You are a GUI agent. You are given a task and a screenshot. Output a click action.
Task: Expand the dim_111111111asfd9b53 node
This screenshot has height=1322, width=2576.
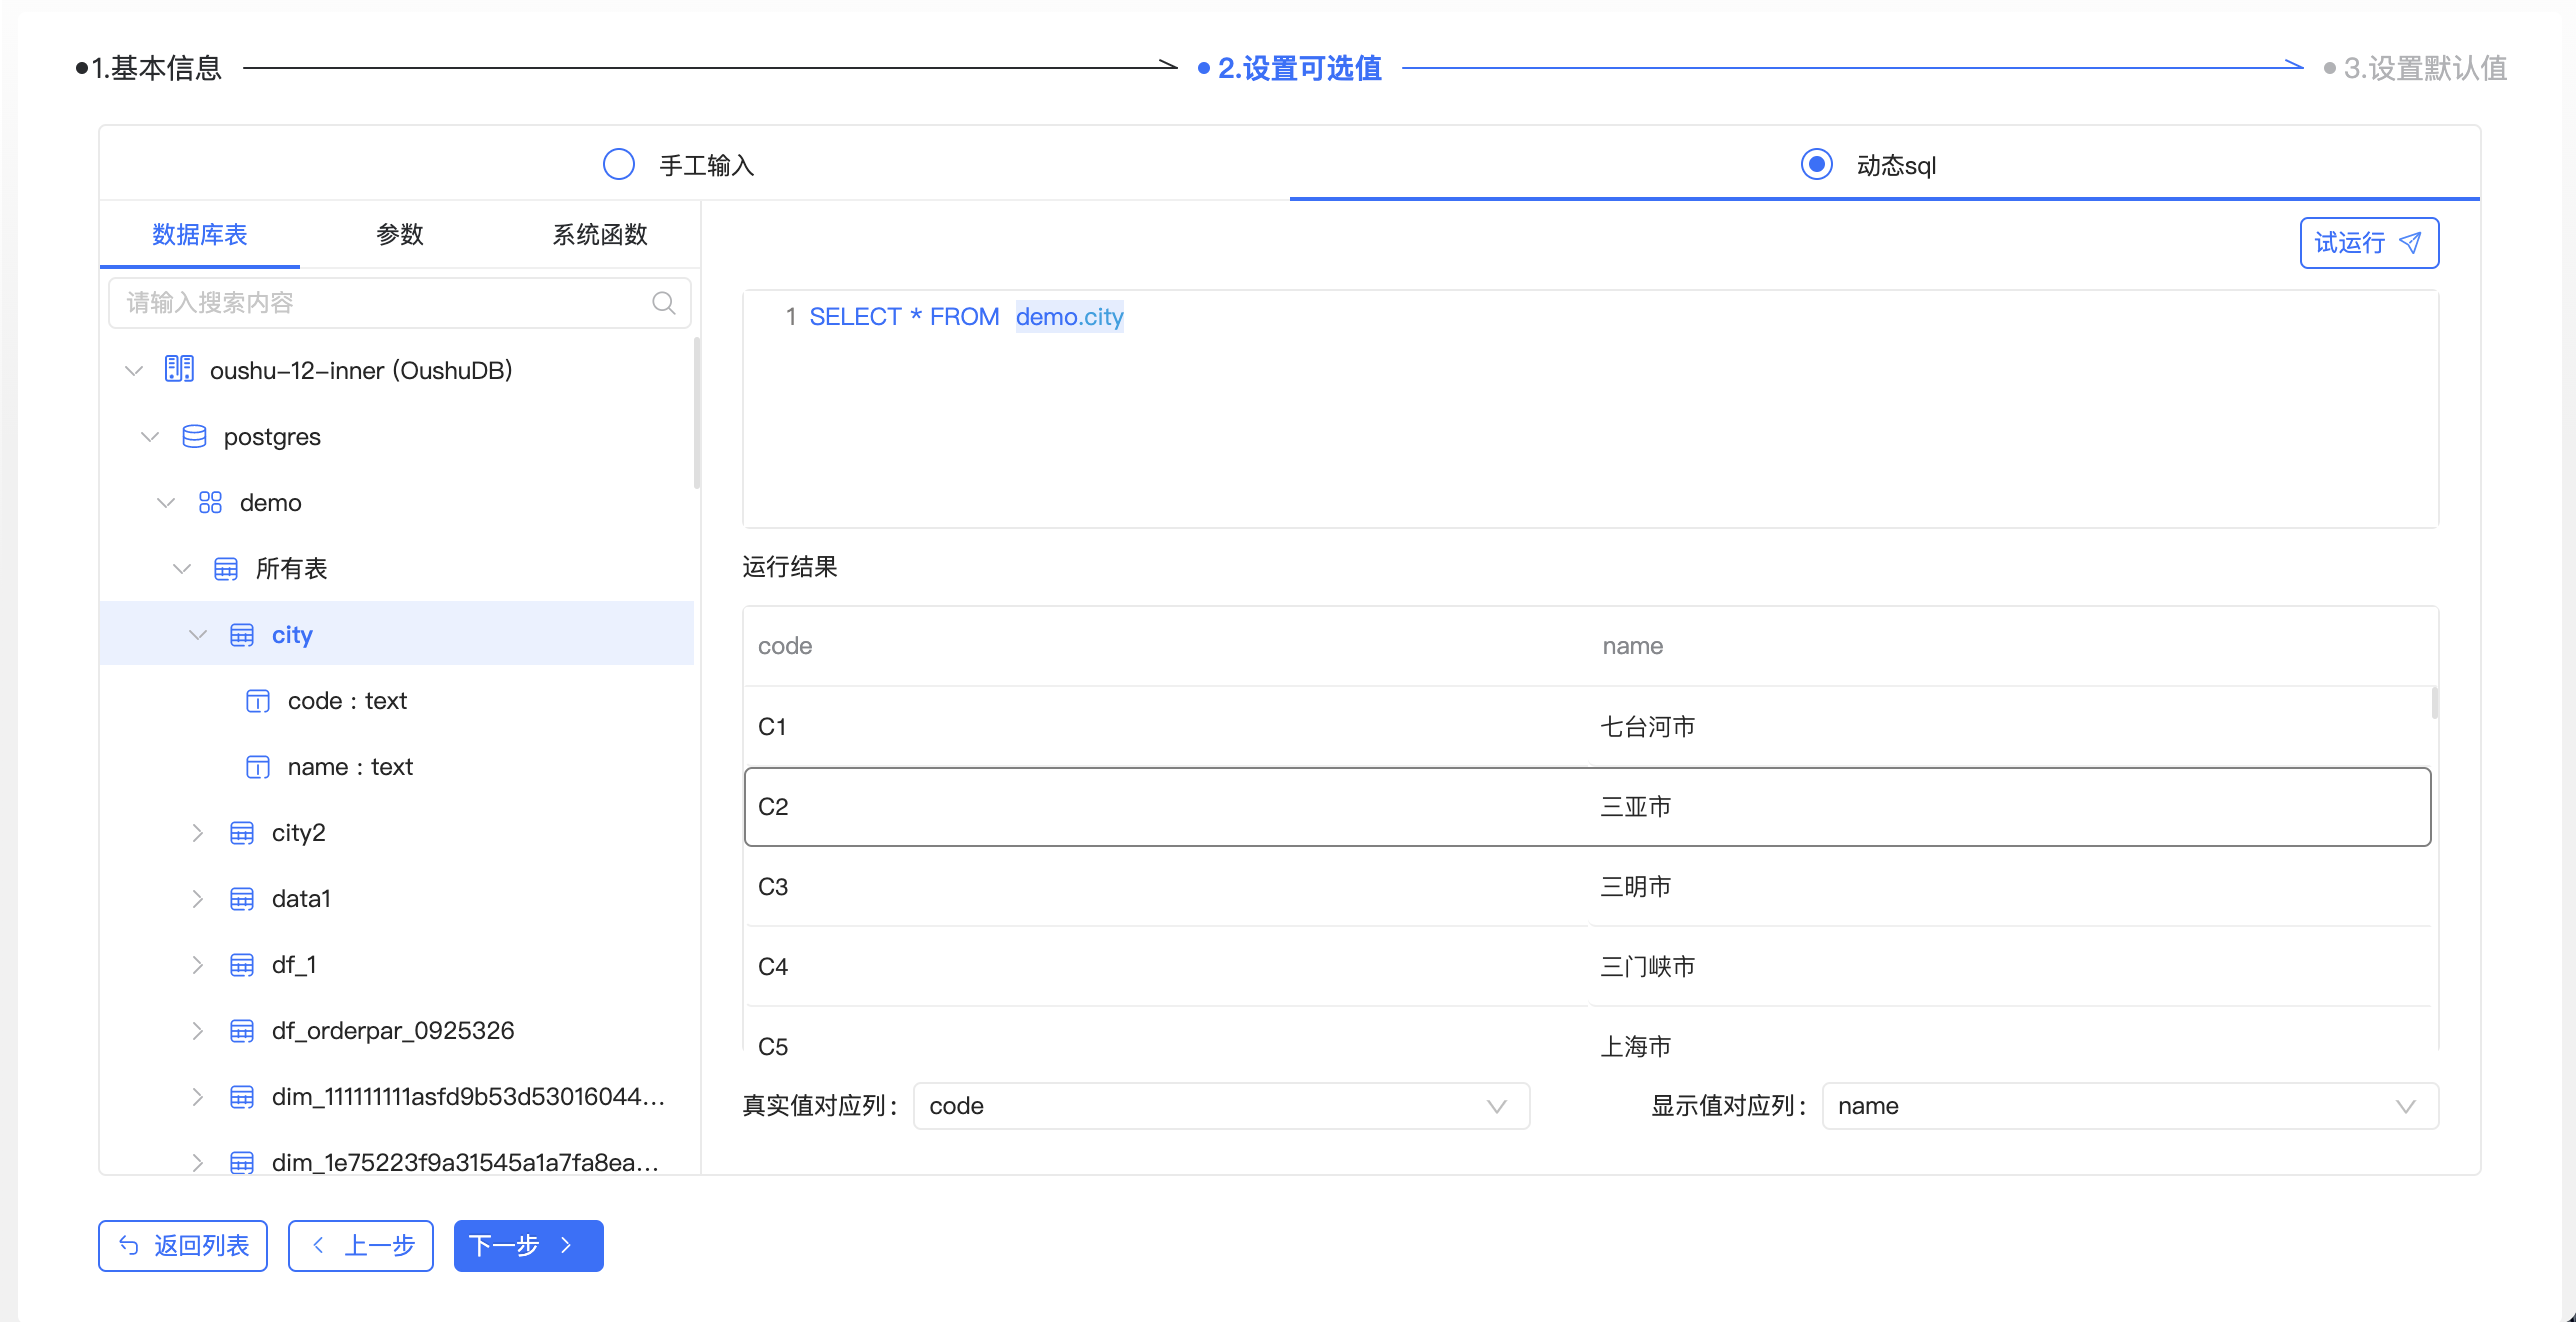click(x=198, y=1097)
